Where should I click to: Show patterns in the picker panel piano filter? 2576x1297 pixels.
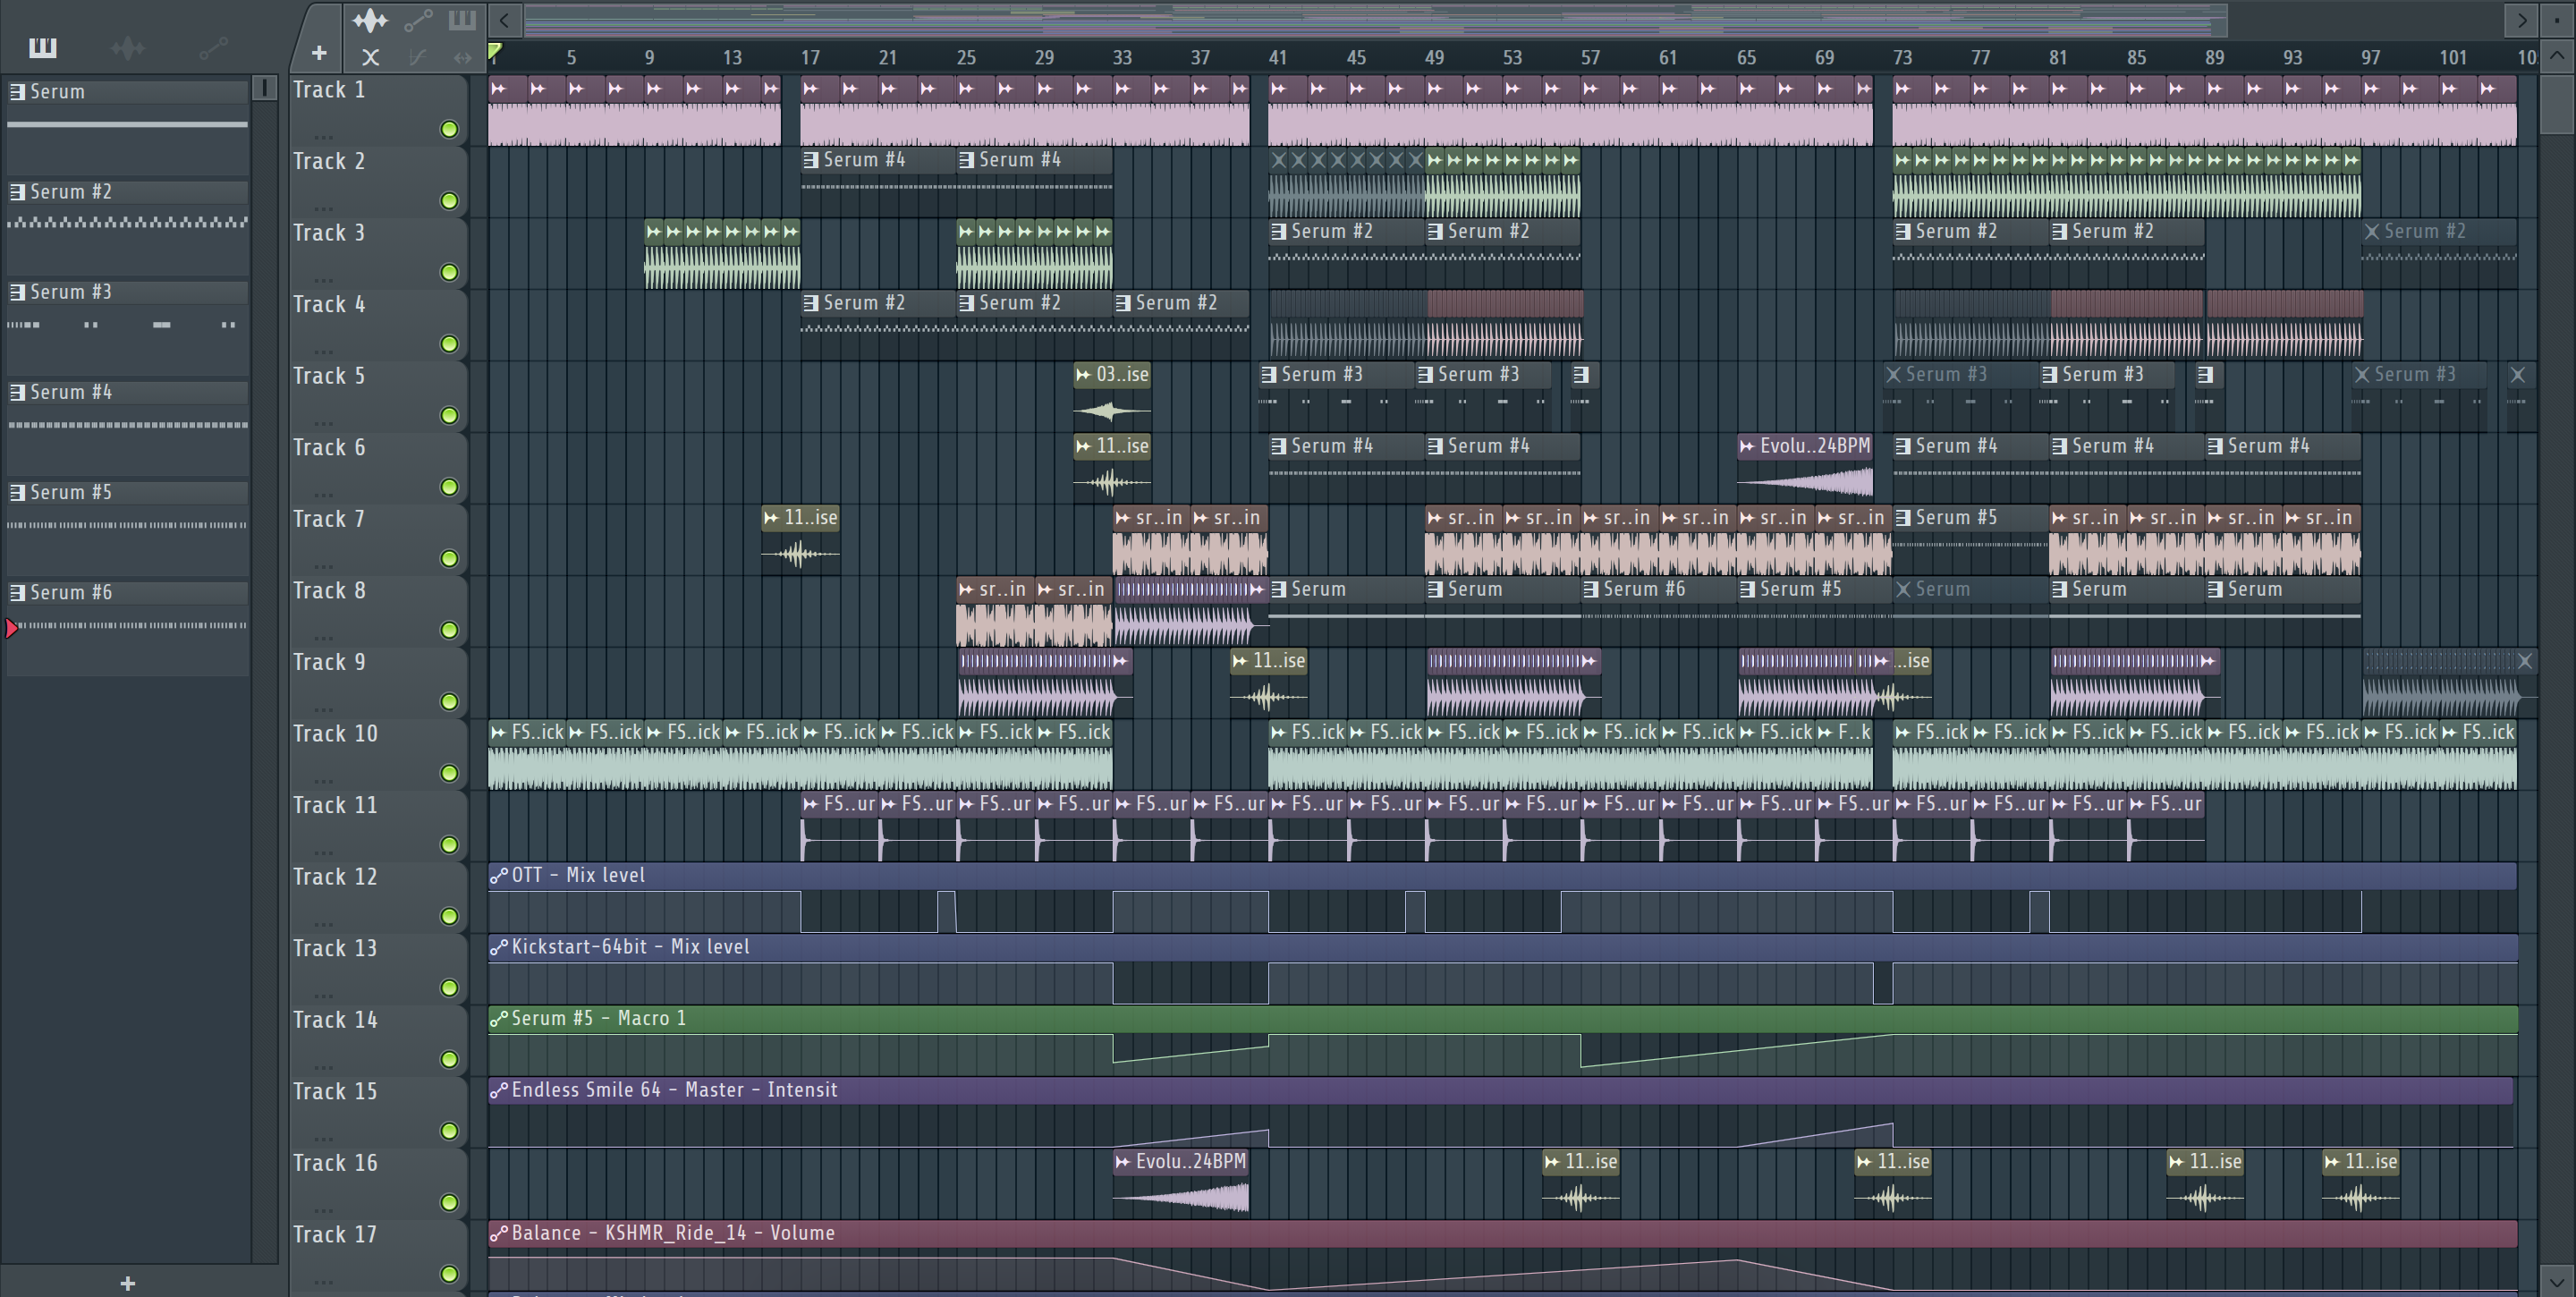pyautogui.click(x=42, y=47)
